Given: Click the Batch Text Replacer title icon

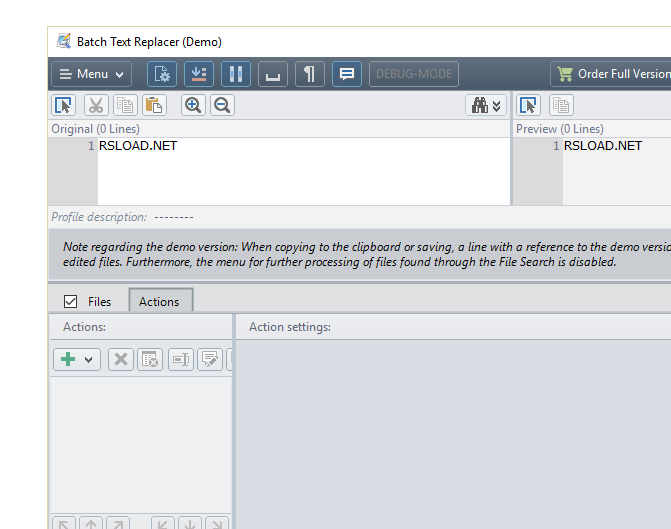Looking at the screenshot, I should pos(64,41).
